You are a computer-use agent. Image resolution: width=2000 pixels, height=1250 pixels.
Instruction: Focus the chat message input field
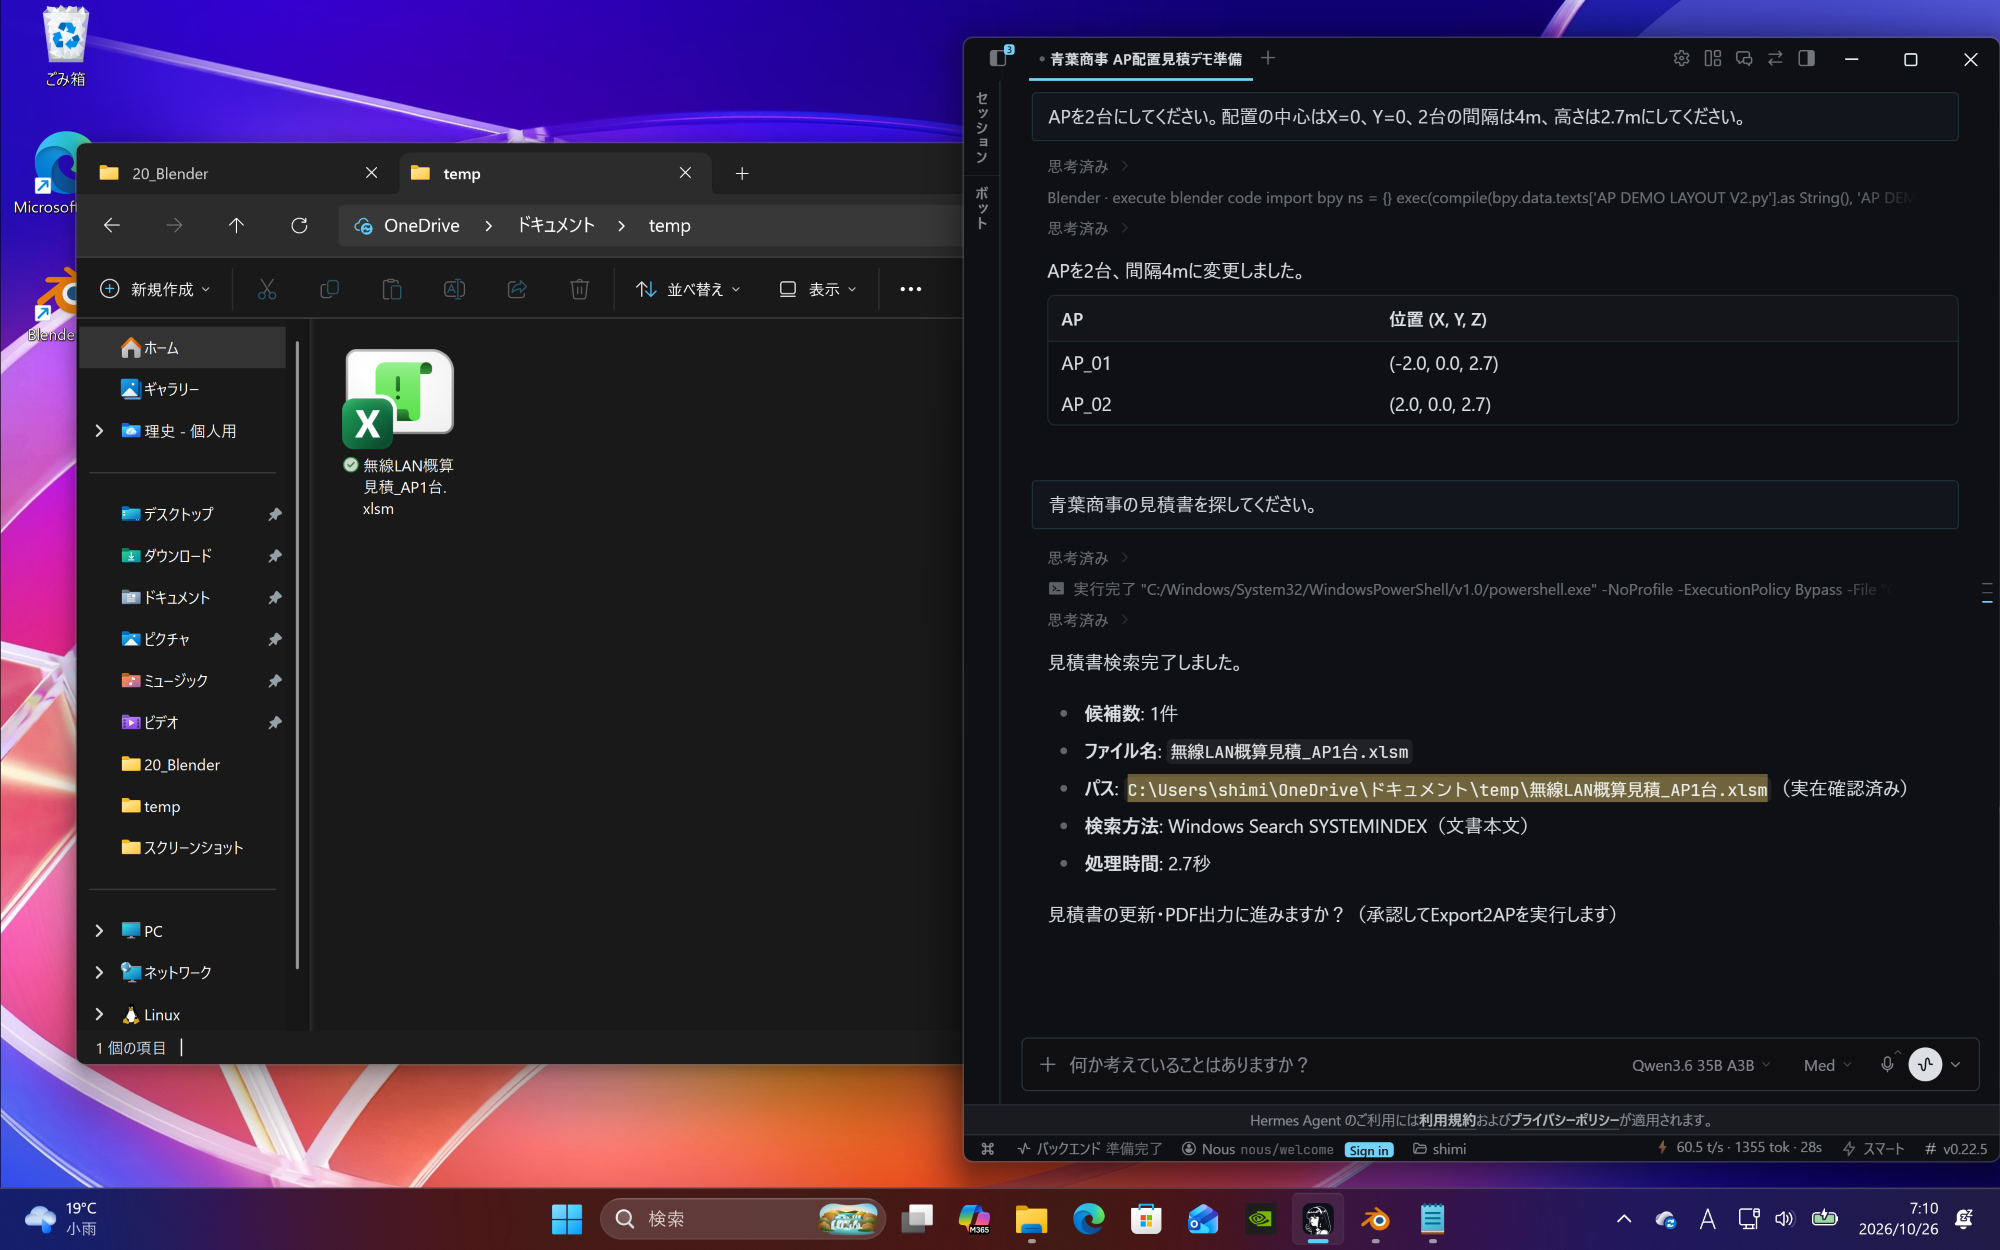tap(1340, 1065)
